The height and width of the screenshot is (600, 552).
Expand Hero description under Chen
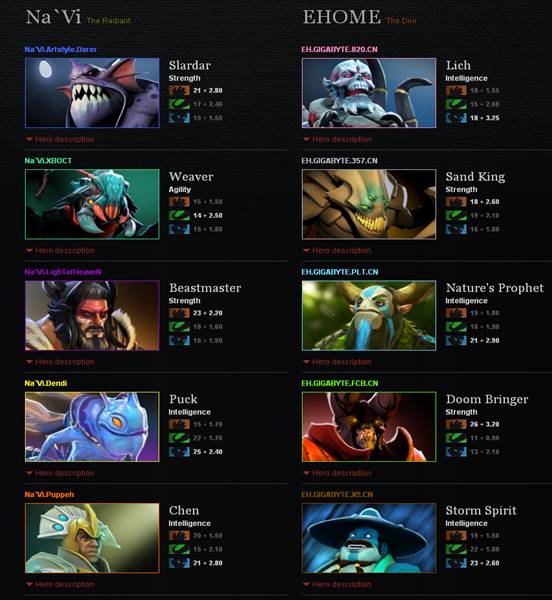pos(60,584)
